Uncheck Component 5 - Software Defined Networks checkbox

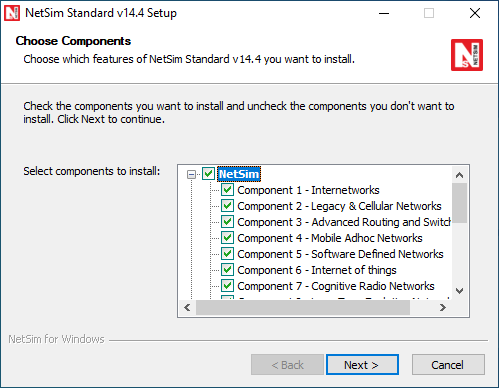point(227,254)
